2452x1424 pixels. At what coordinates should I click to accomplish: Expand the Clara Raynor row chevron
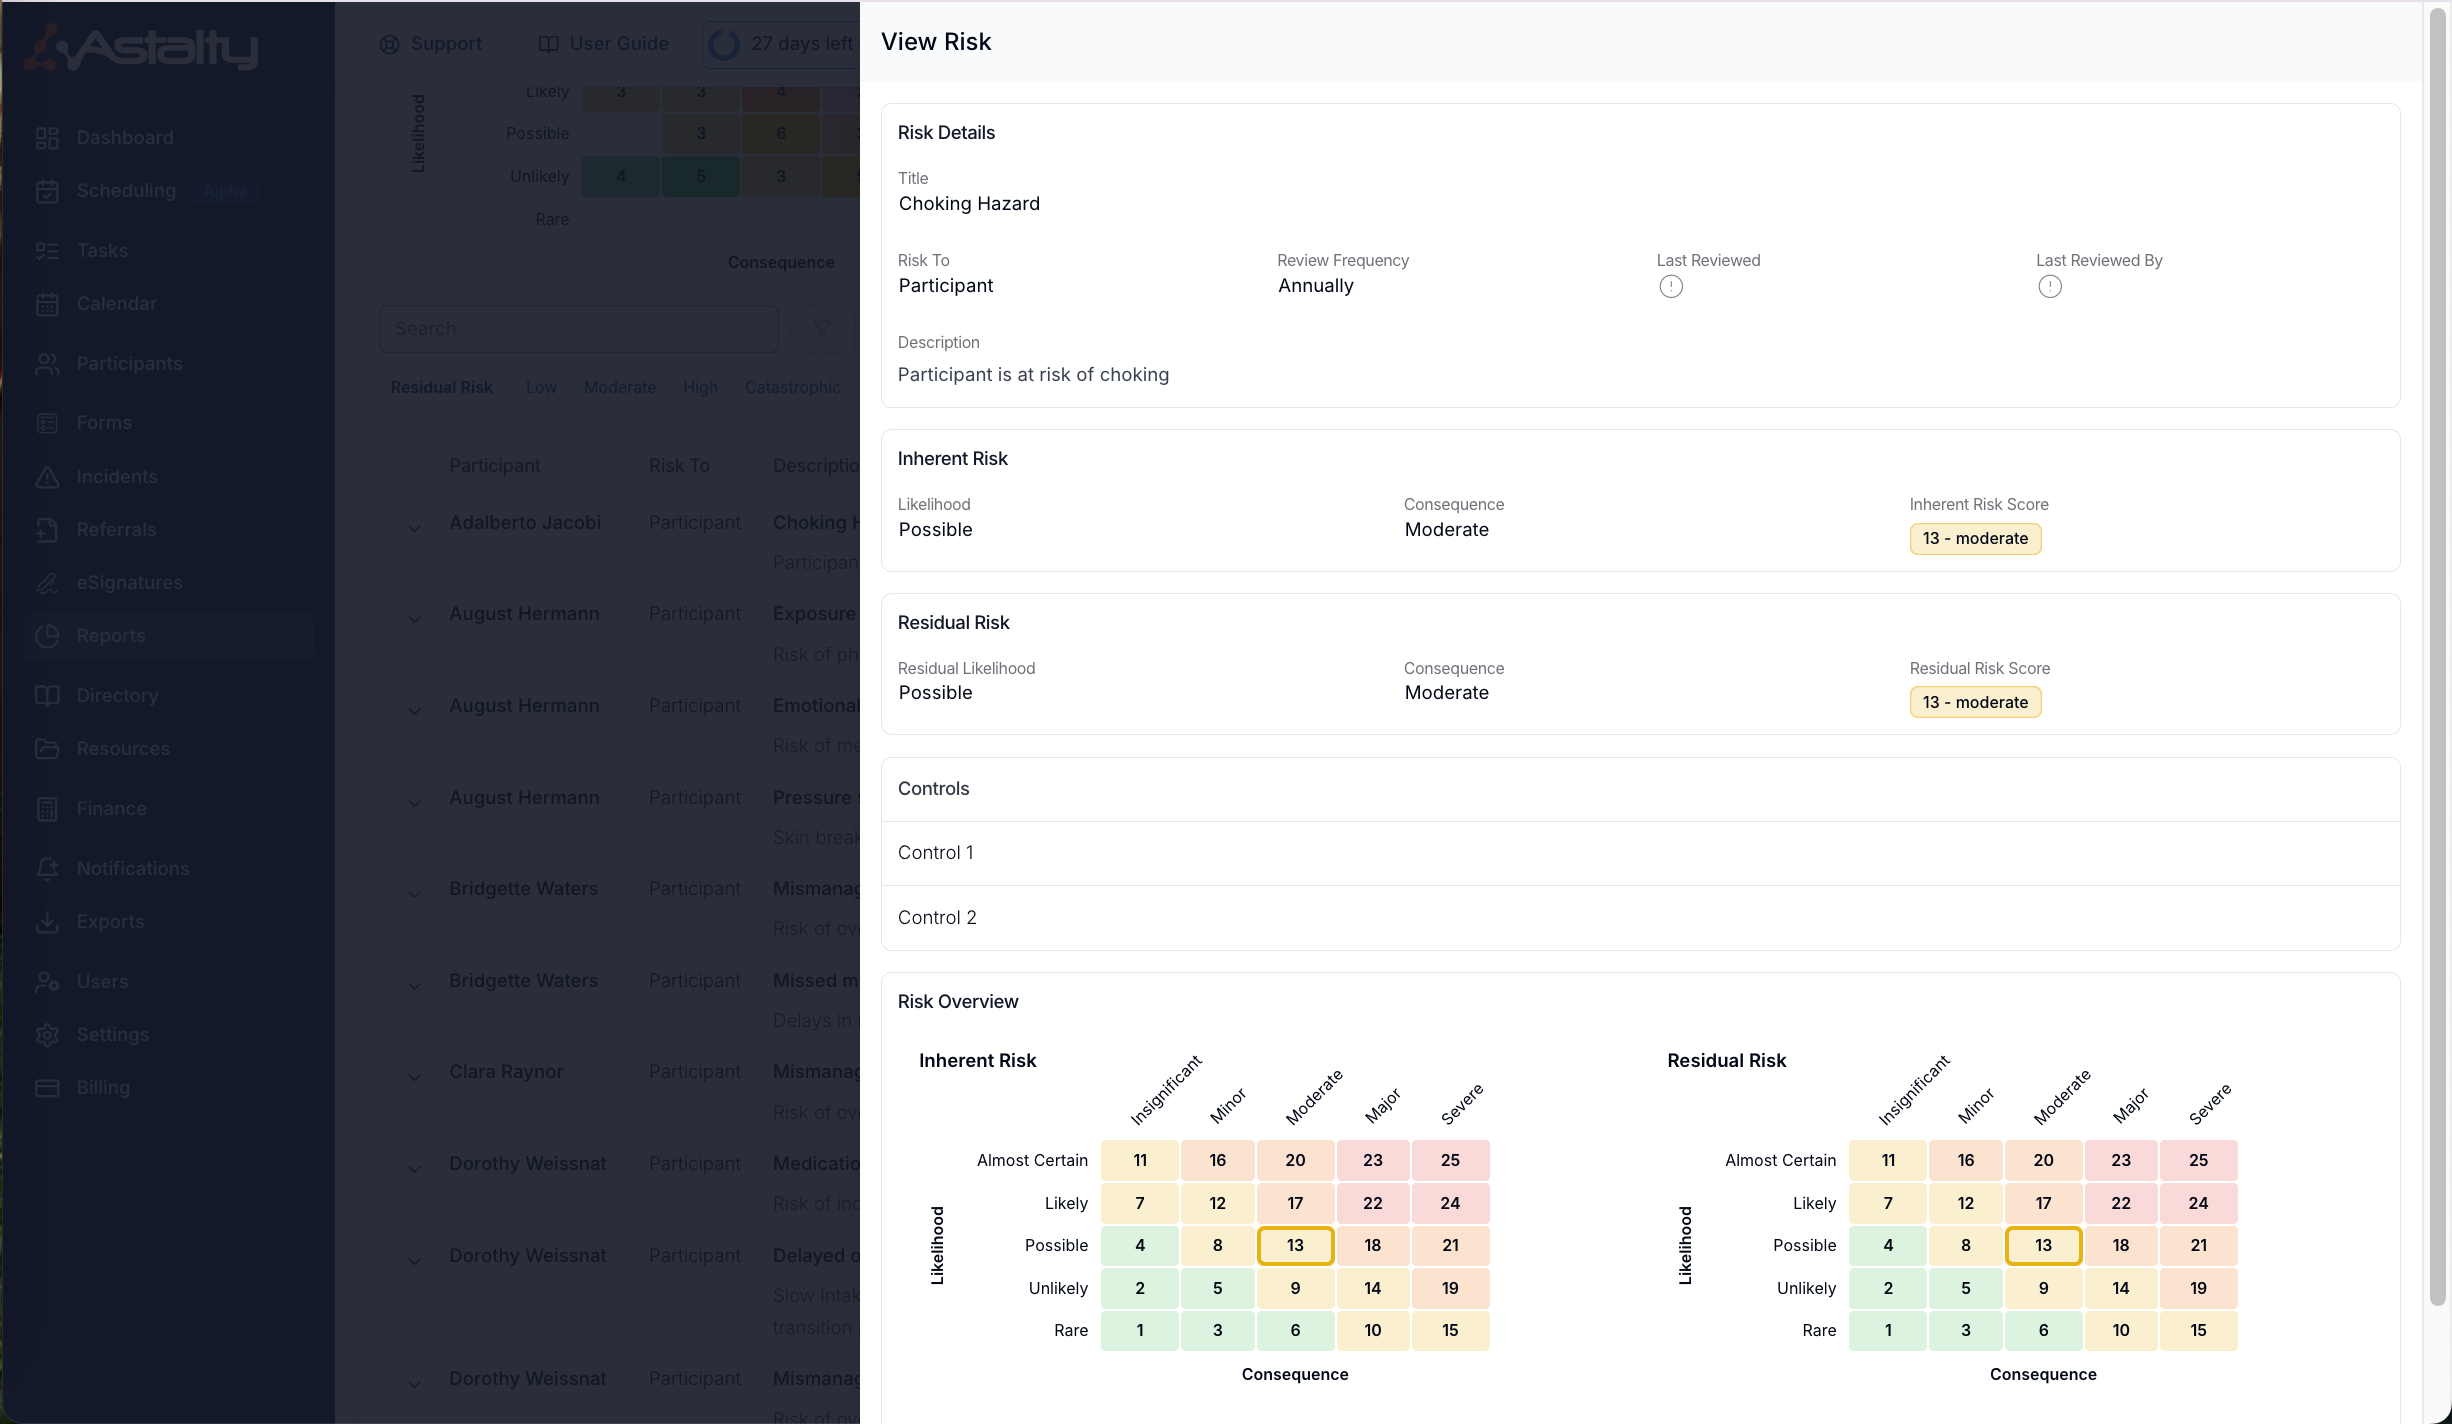point(414,1076)
